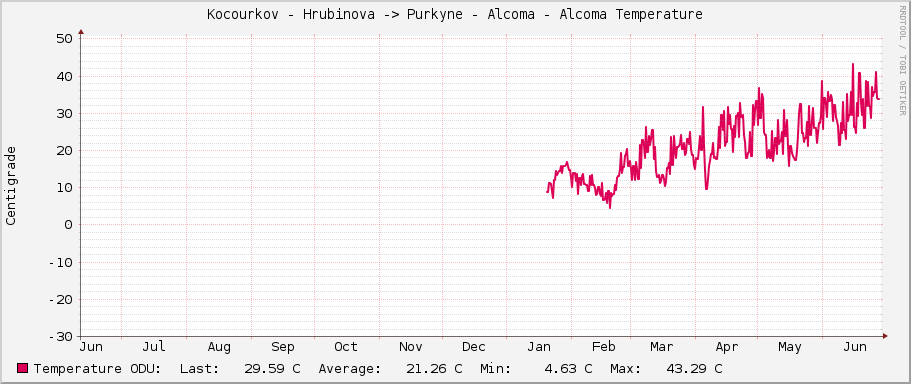The image size is (911, 384).
Task: Click the '0' y-axis label
Action: (68, 225)
